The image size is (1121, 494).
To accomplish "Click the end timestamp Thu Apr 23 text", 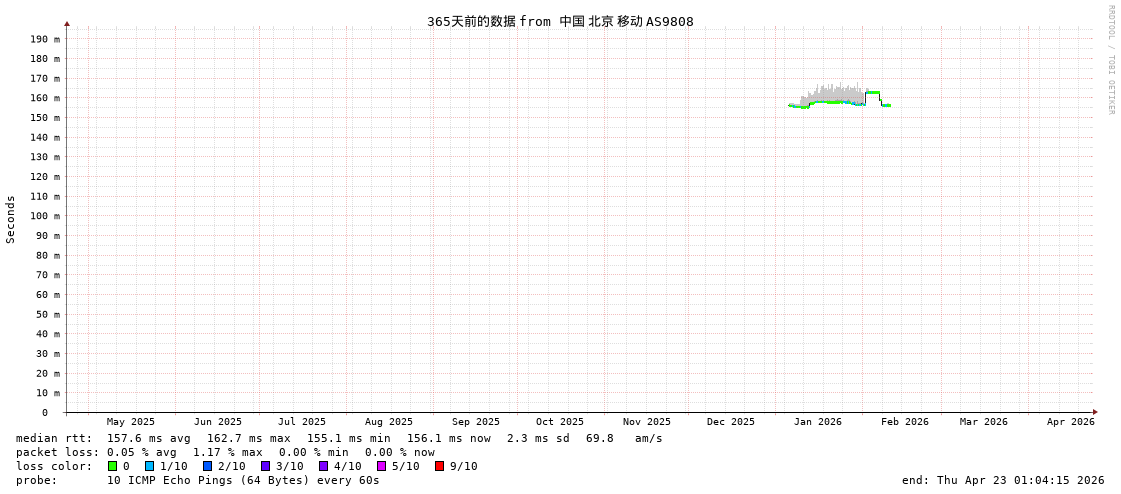I will (x=1003, y=480).
